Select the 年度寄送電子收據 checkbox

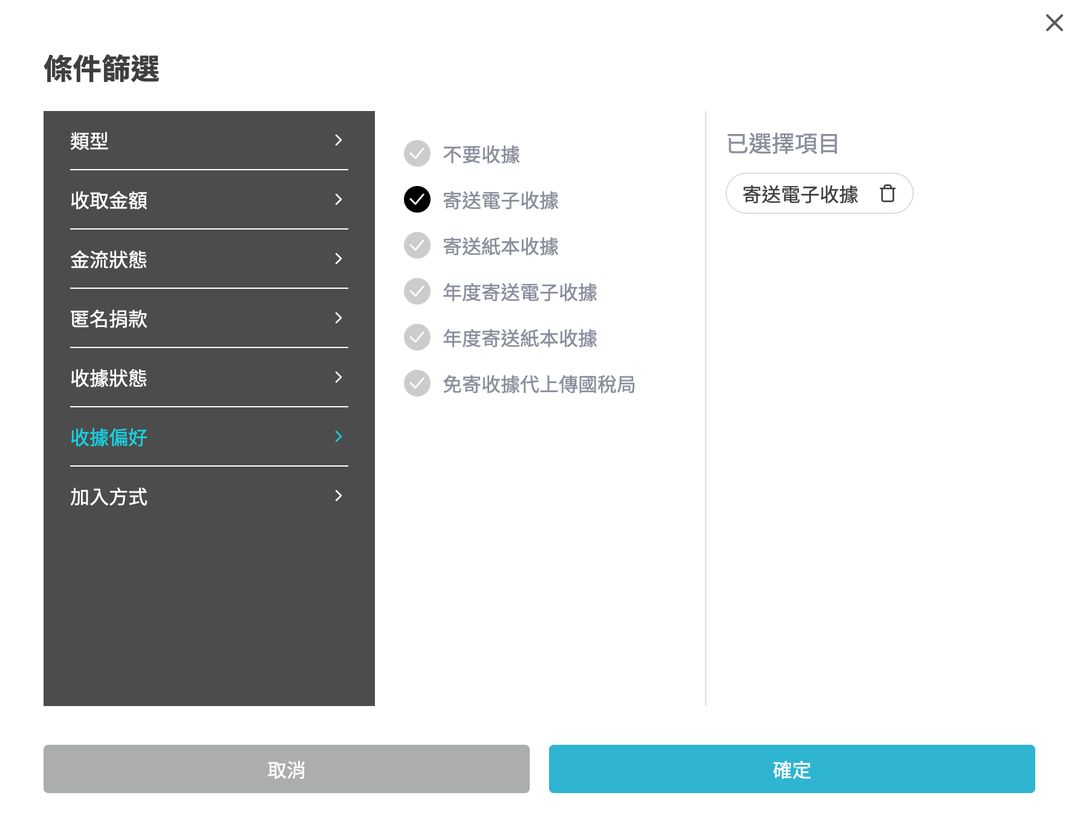tap(417, 292)
